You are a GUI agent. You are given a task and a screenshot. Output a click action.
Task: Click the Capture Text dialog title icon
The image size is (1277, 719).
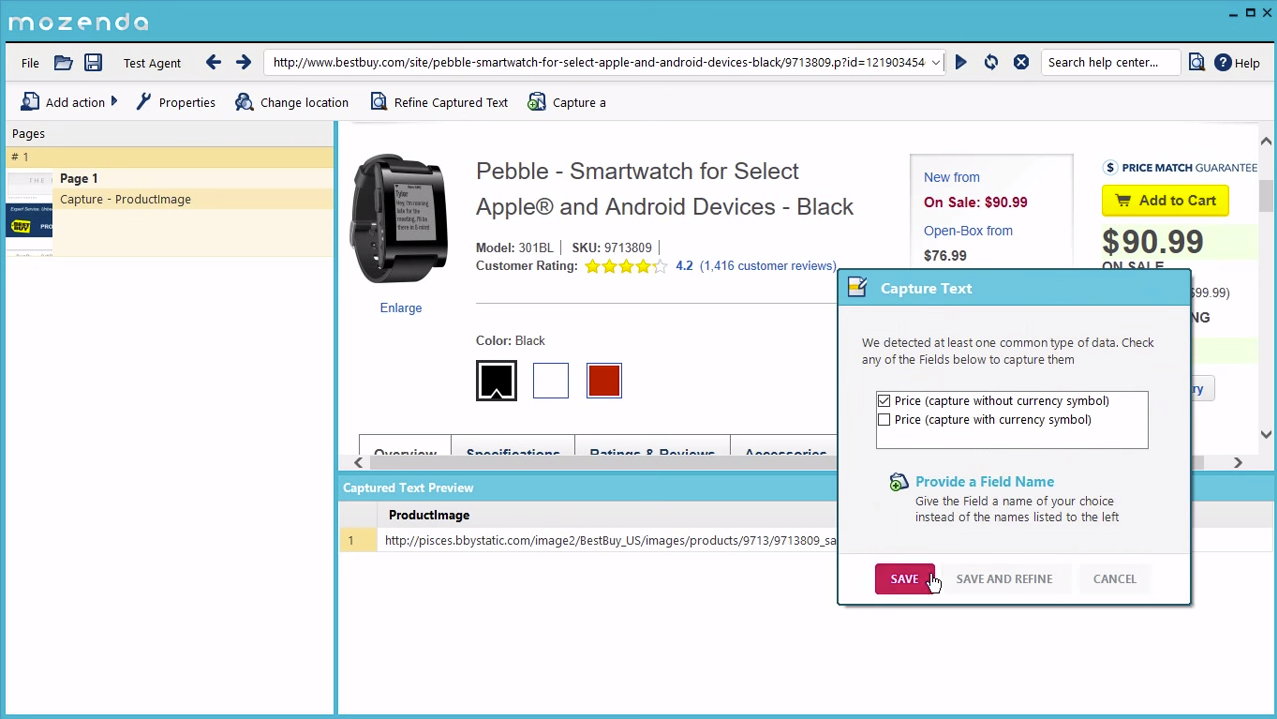(x=857, y=288)
